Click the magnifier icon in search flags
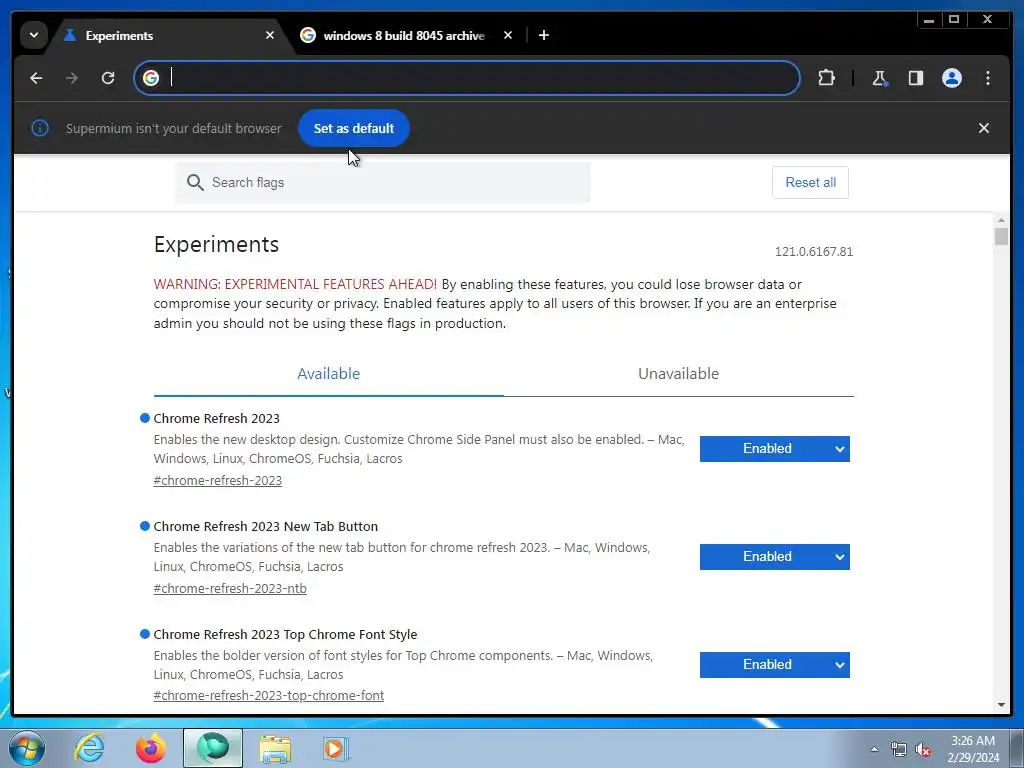The width and height of the screenshot is (1024, 768). coord(195,182)
